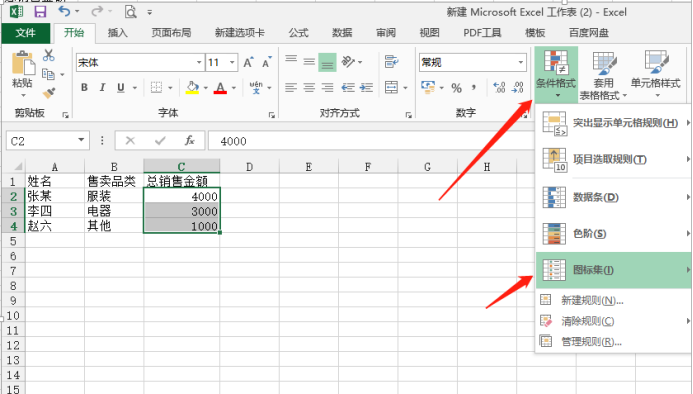Viewport: 693px width, 394px height.
Task: Open the Name Box dropdown arrow
Action: tap(81, 140)
